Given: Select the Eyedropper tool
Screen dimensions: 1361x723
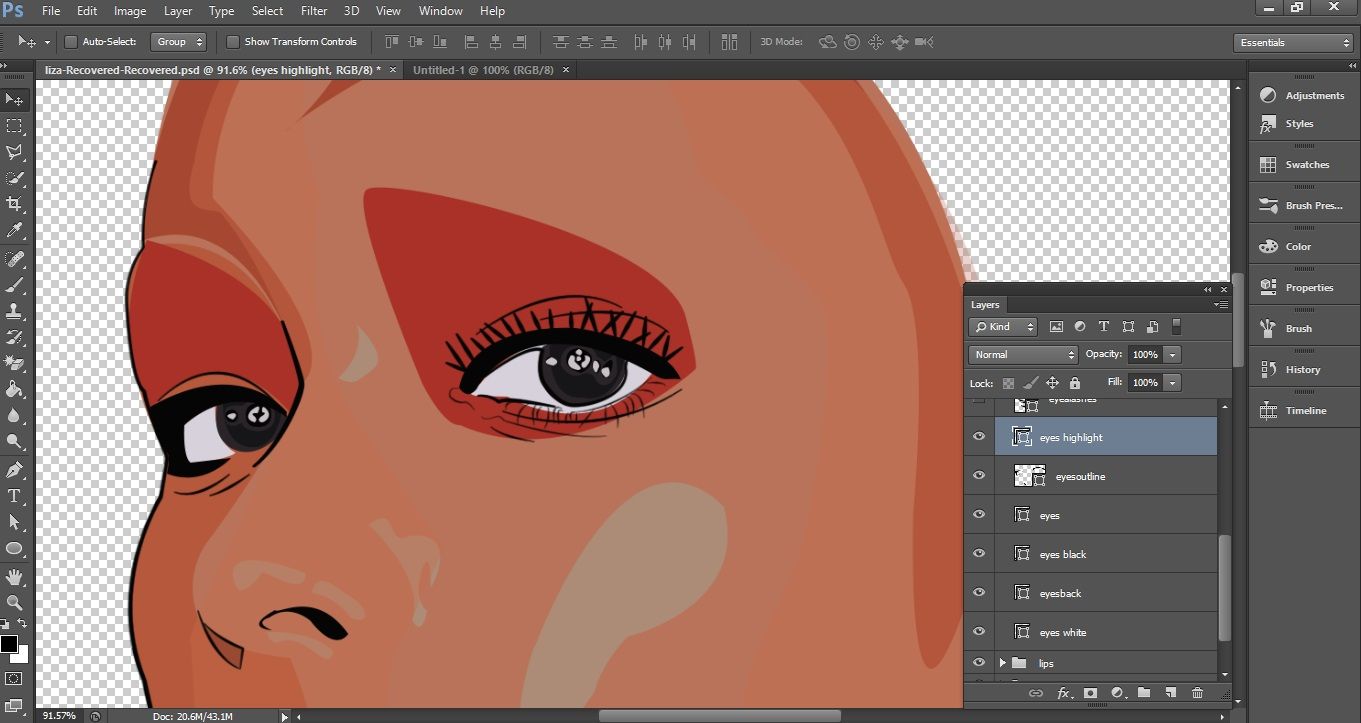Looking at the screenshot, I should (x=15, y=231).
